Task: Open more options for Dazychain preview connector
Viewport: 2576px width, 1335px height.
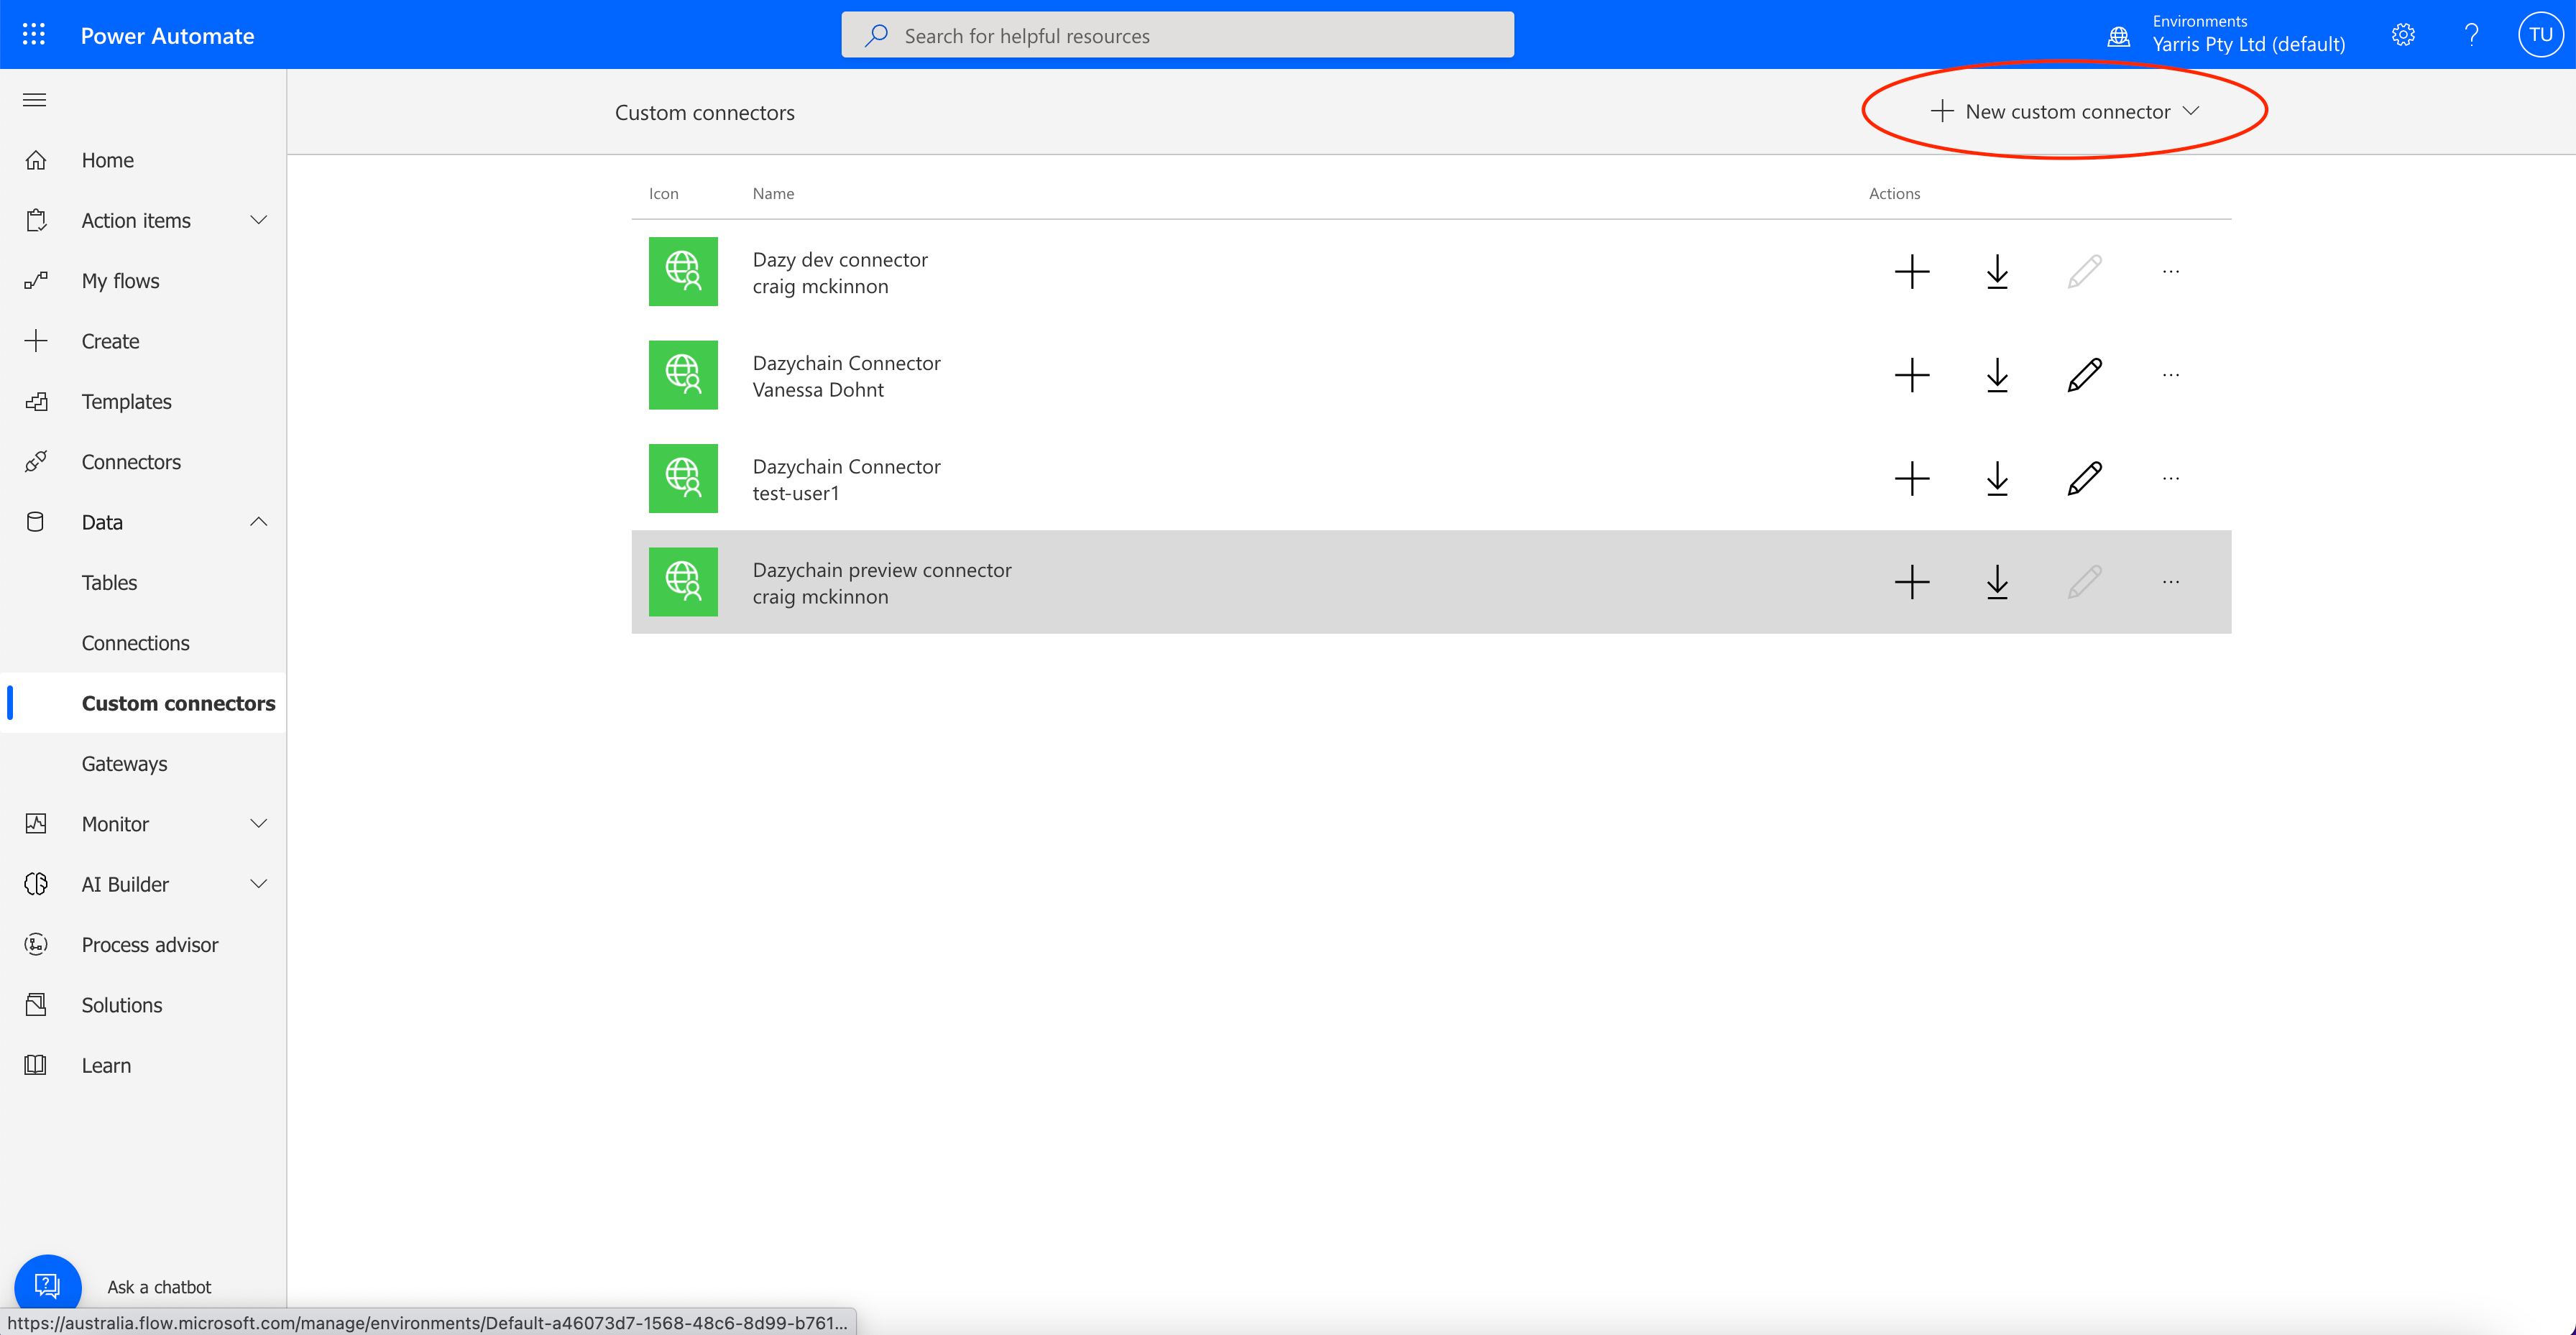Action: 2171,582
